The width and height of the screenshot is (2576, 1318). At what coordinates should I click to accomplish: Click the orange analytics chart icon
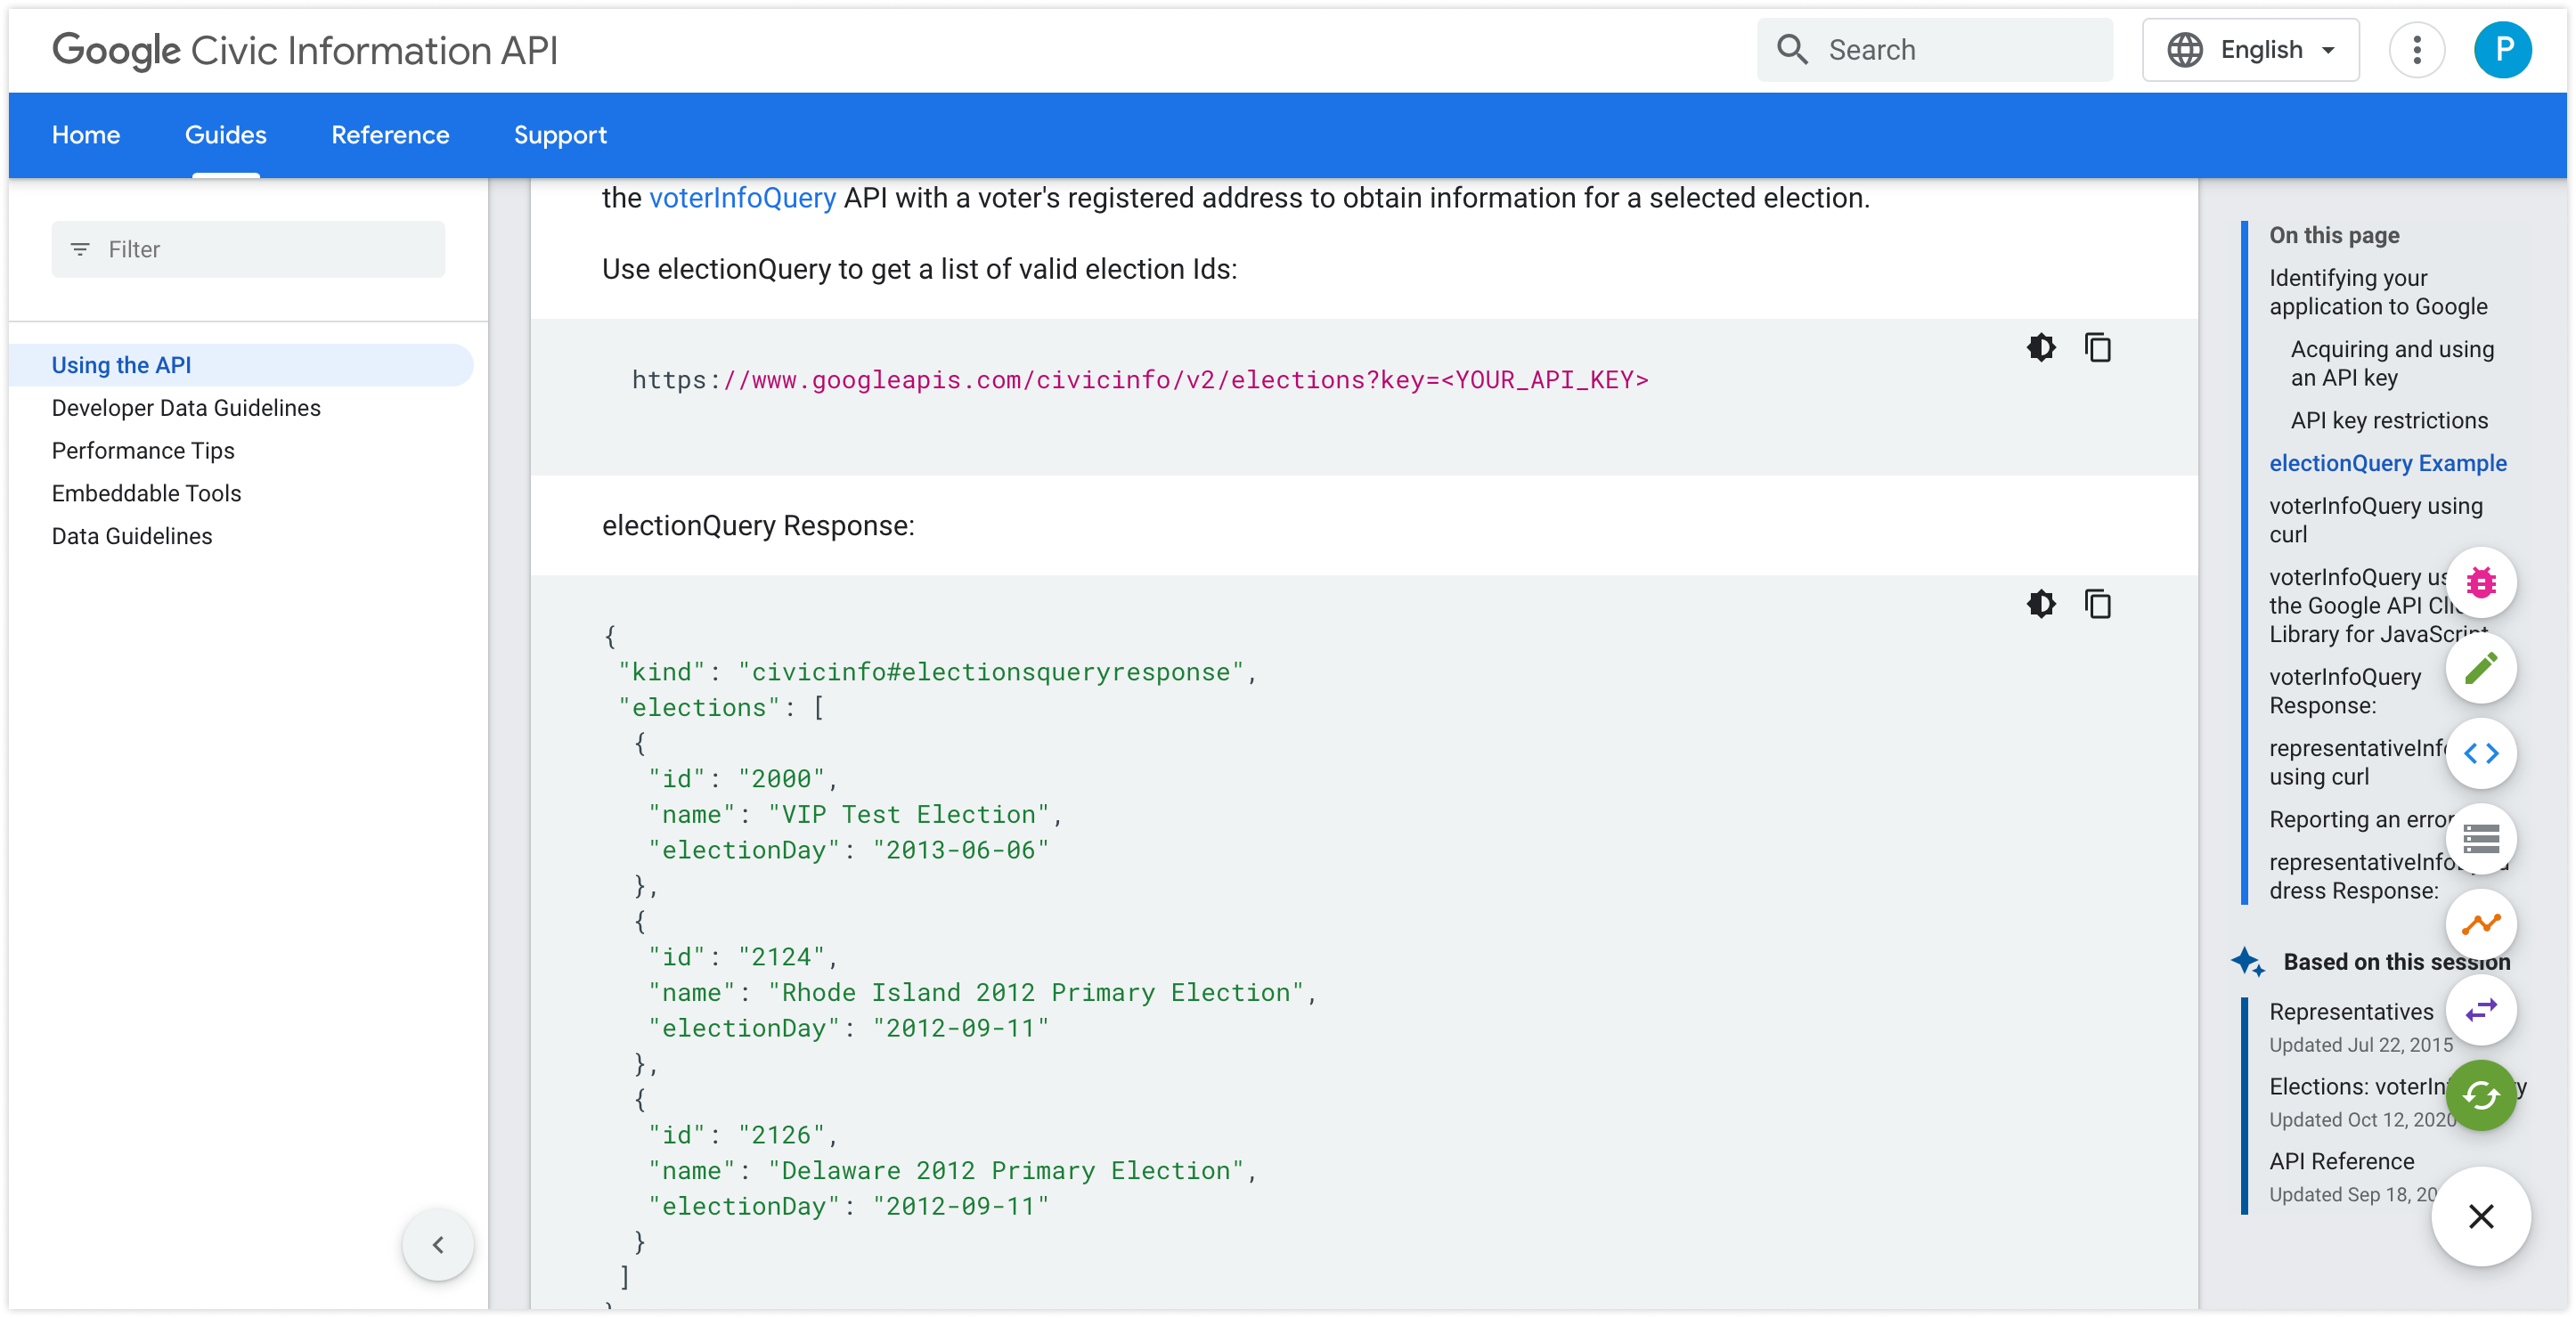coord(2480,924)
